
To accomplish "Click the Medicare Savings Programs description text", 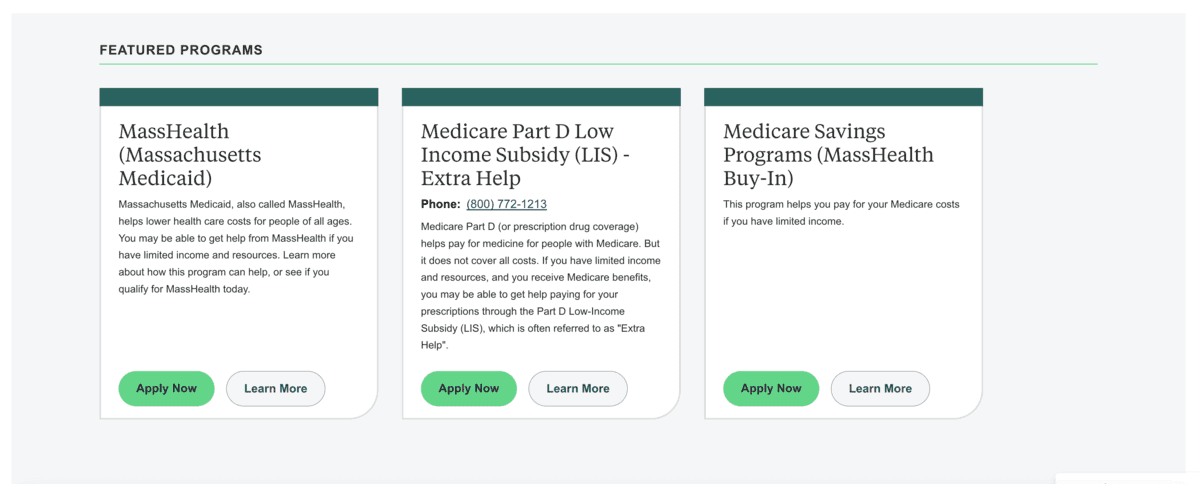I will (x=841, y=213).
